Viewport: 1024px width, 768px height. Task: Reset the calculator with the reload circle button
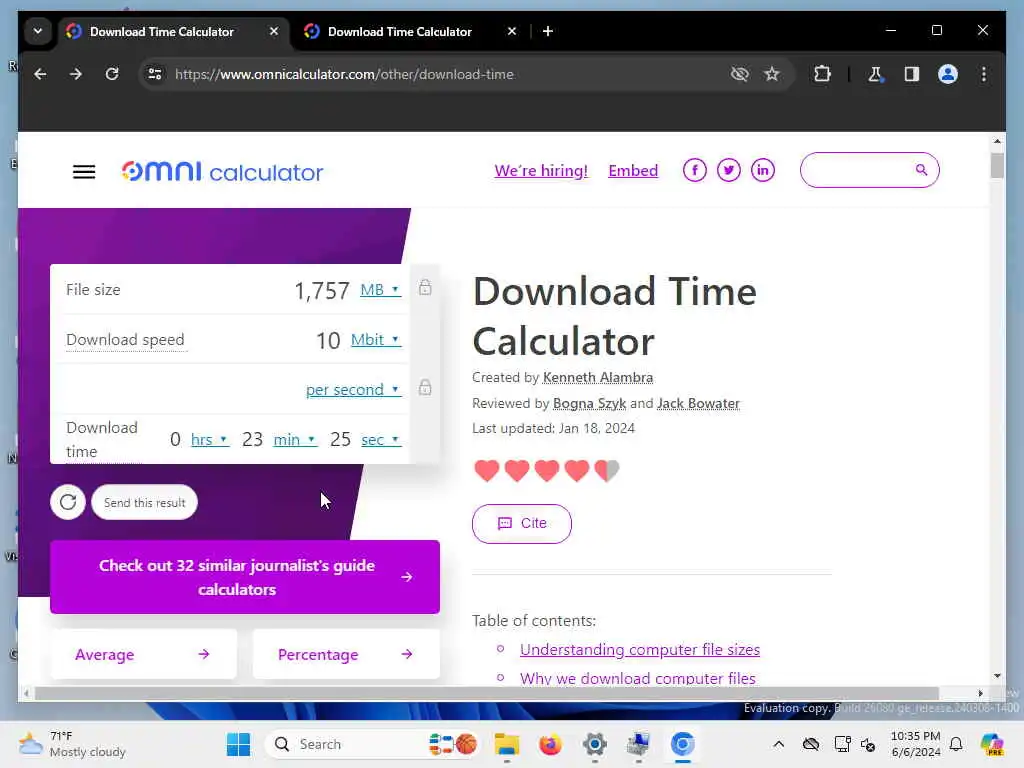pos(68,502)
